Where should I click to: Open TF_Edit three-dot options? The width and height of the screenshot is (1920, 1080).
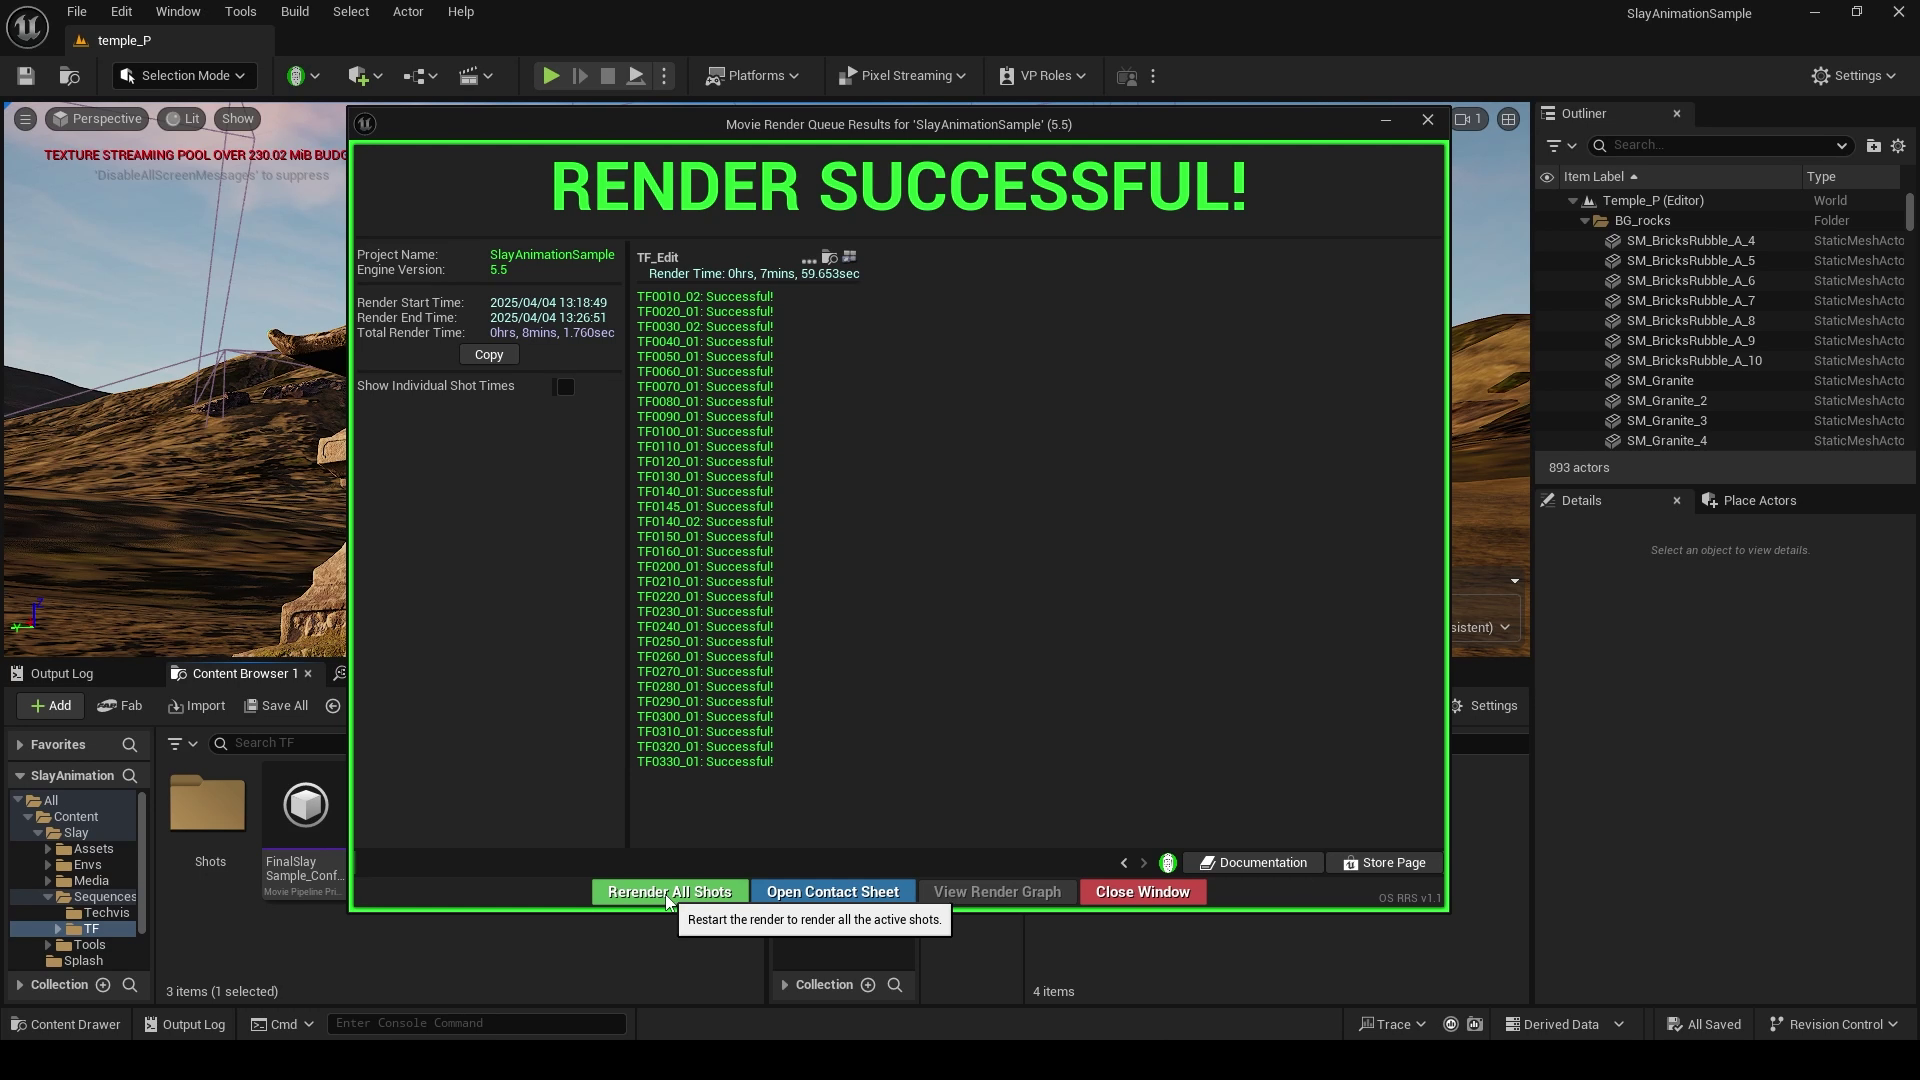tap(809, 259)
